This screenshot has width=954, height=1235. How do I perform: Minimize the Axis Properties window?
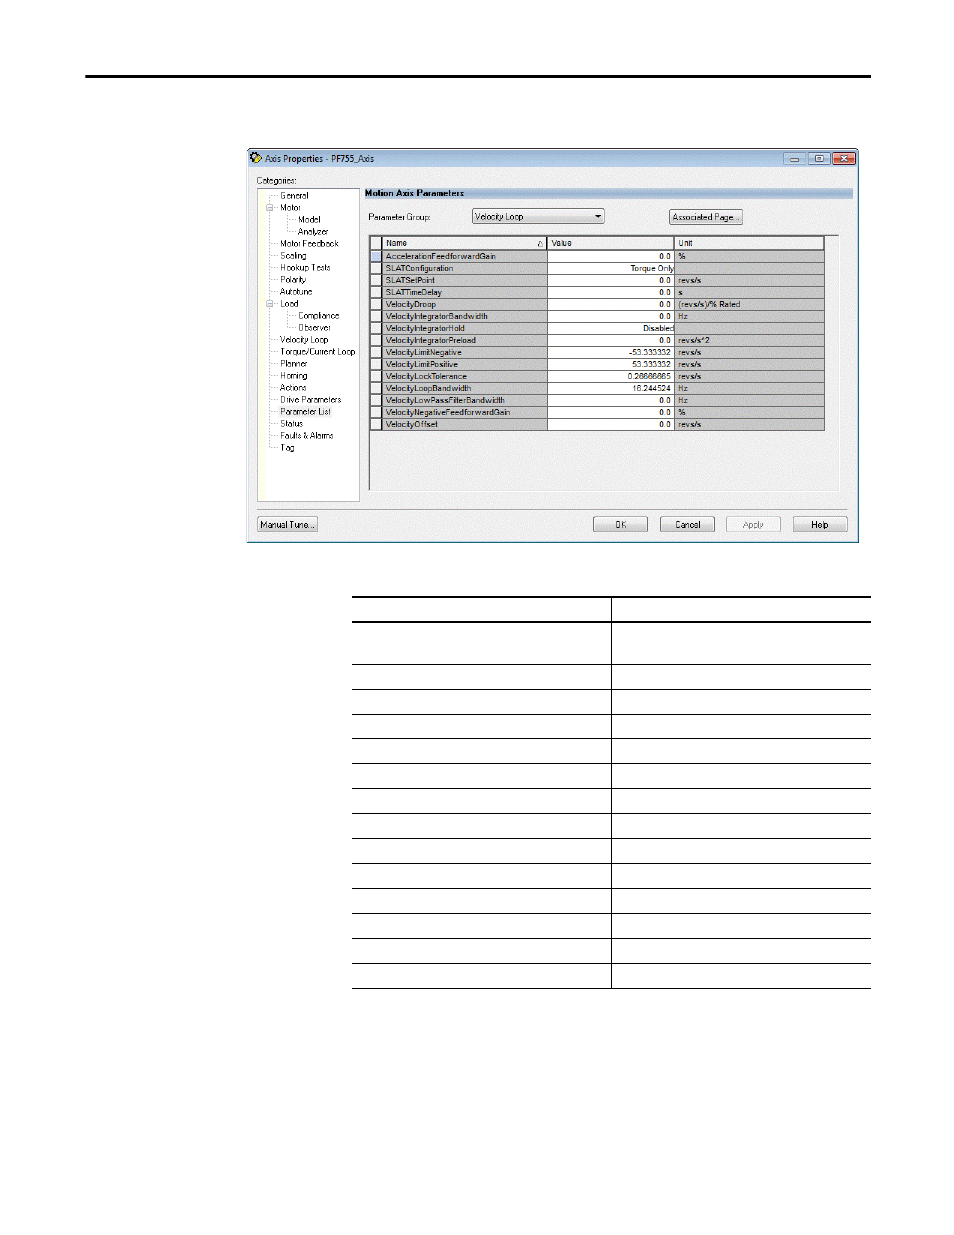[x=795, y=158]
